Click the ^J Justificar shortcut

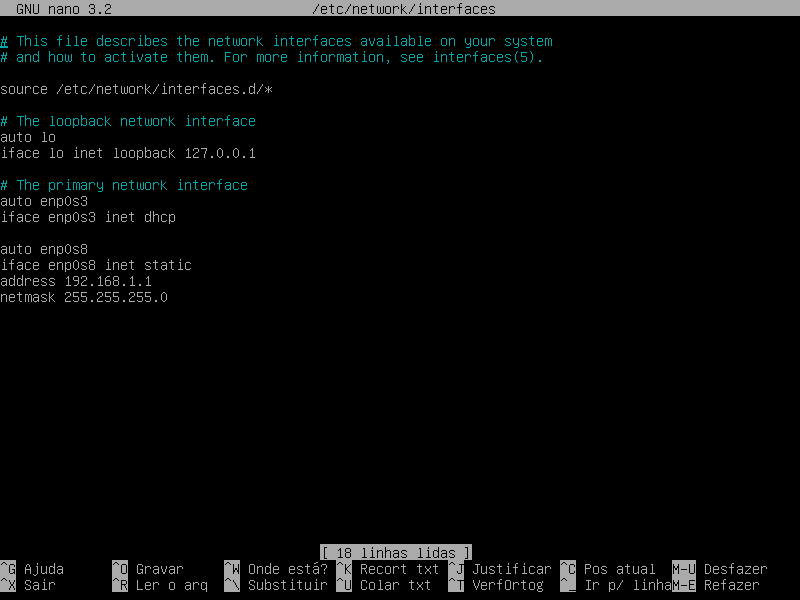pyautogui.click(x=500, y=569)
